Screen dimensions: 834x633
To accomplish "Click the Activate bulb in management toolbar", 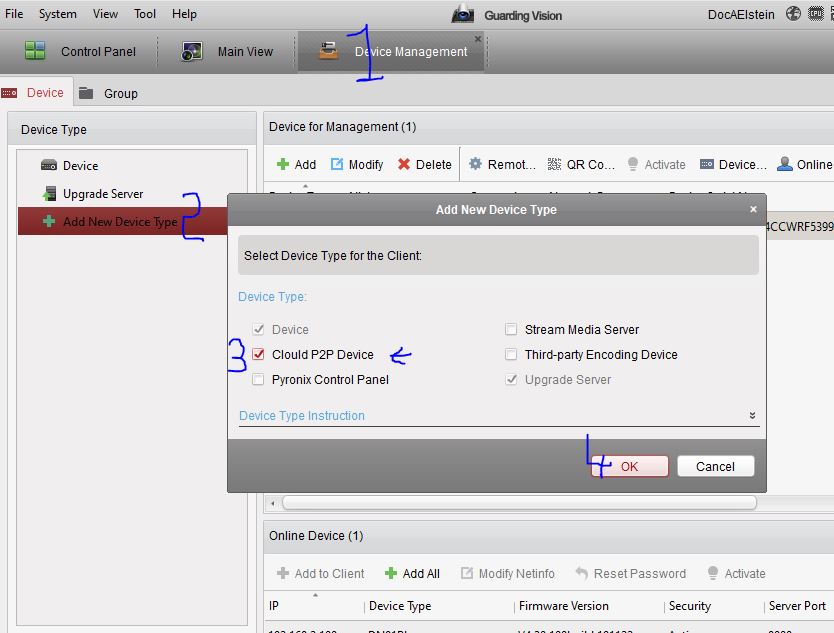I will click(632, 164).
